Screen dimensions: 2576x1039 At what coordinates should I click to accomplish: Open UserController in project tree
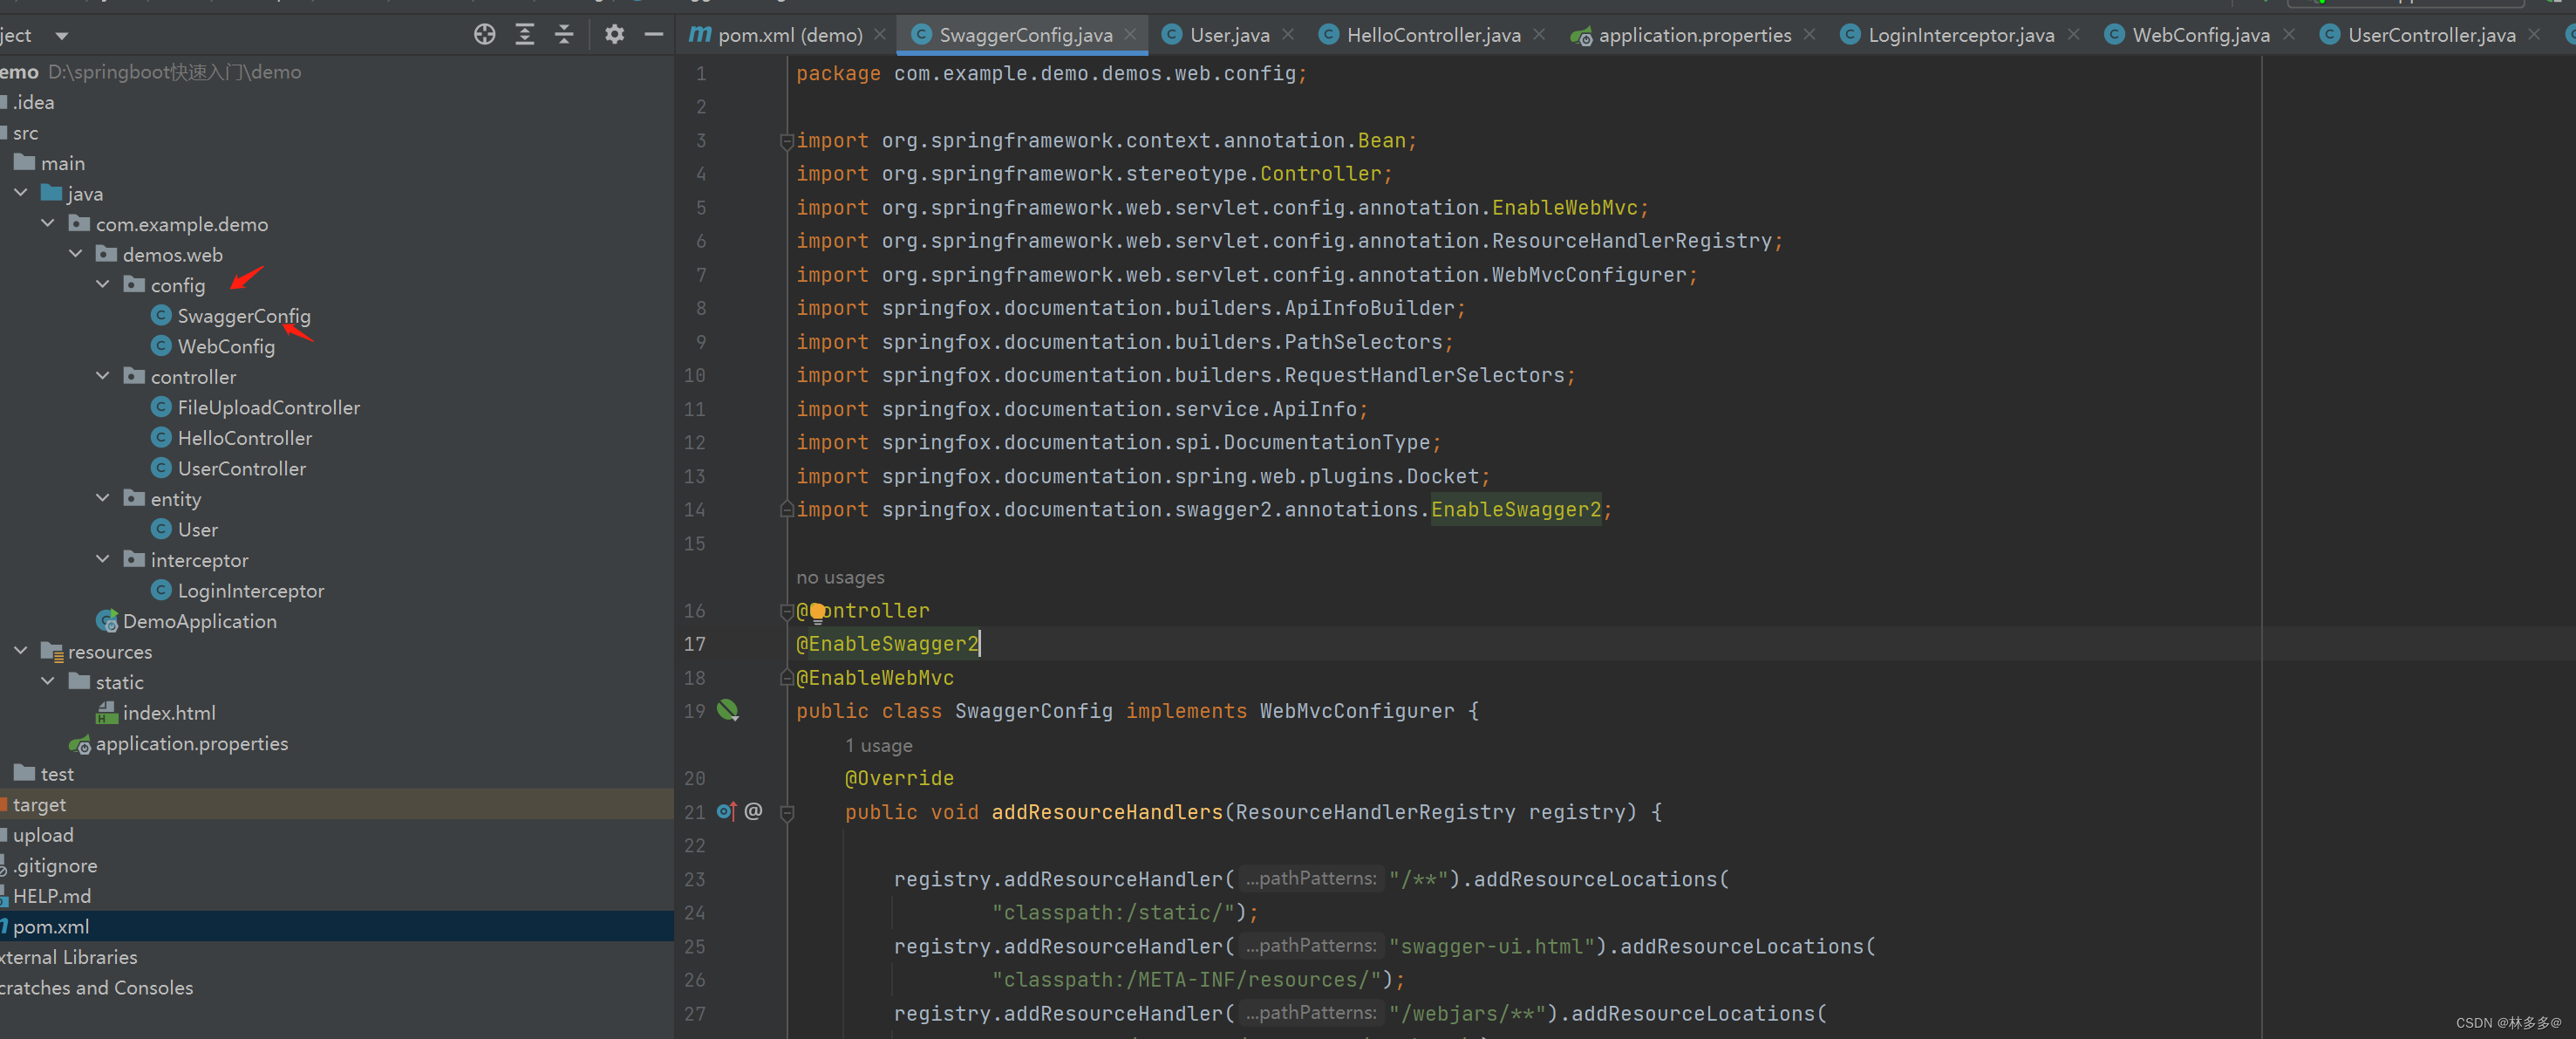[x=241, y=468]
